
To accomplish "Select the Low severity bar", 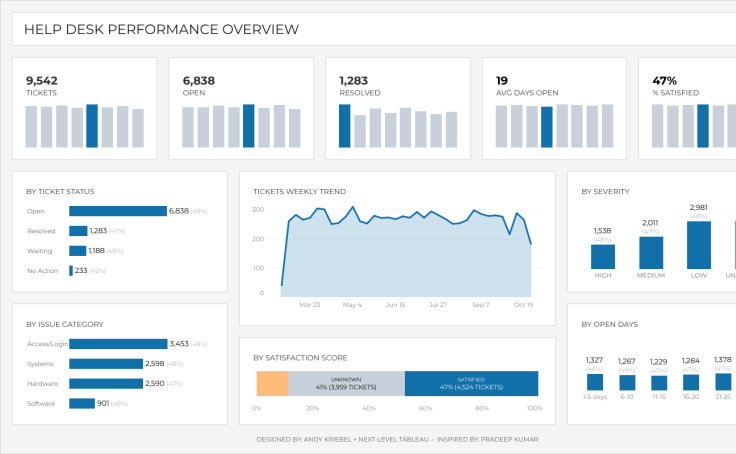I will coord(699,245).
